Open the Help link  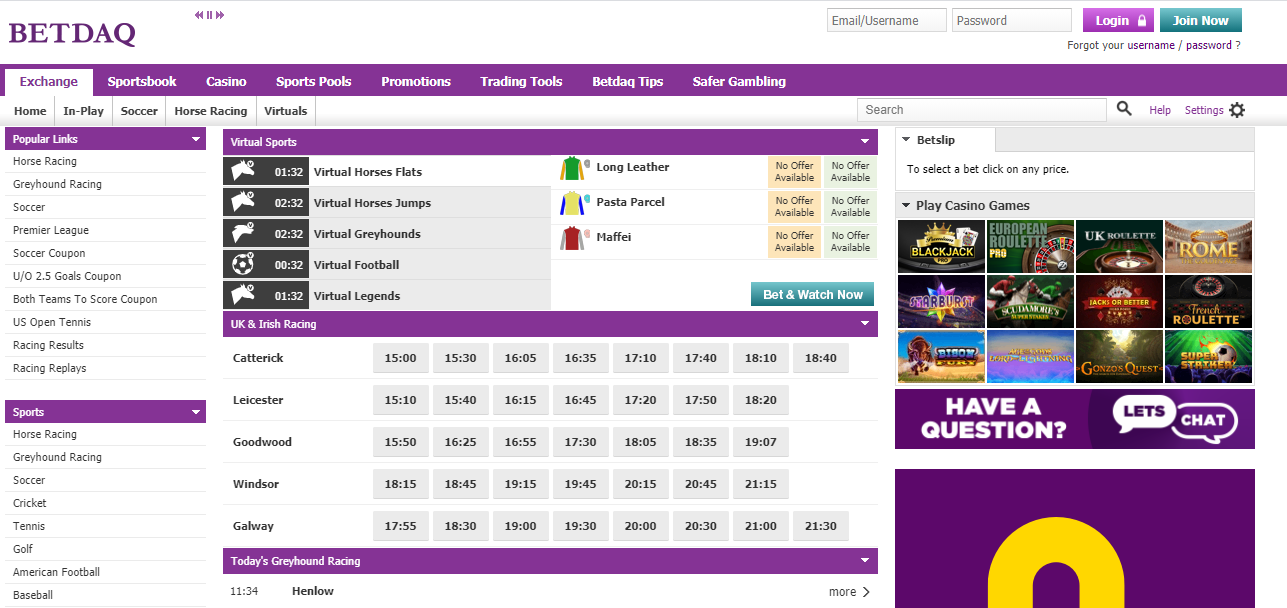pos(1160,110)
